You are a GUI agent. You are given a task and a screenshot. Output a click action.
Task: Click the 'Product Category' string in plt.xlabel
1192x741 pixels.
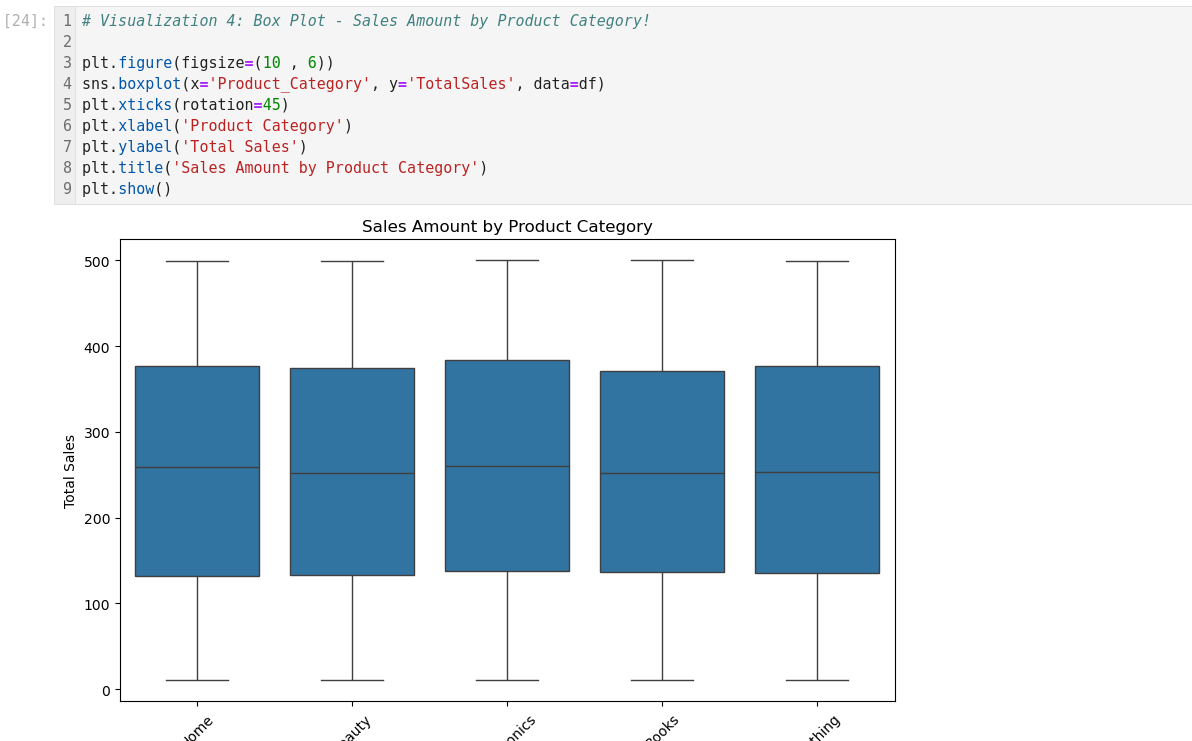(262, 126)
